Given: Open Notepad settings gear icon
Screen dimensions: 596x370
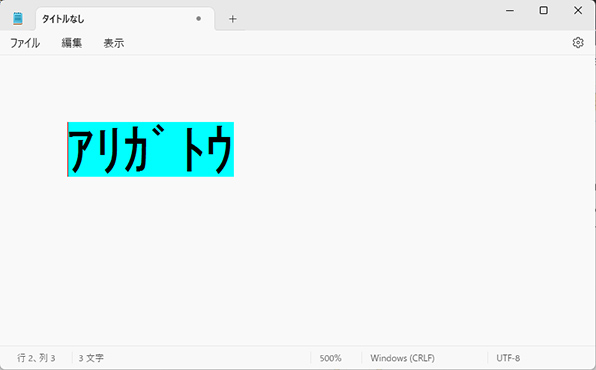Looking at the screenshot, I should 578,43.
